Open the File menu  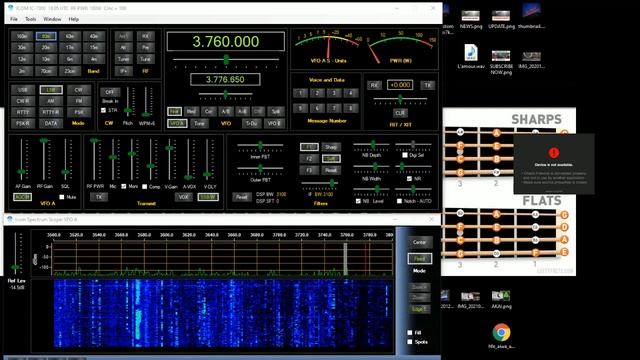(14, 19)
